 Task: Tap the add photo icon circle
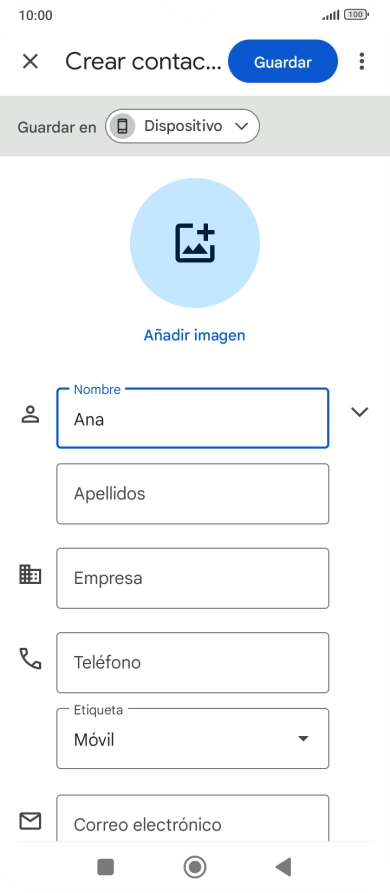[x=195, y=243]
